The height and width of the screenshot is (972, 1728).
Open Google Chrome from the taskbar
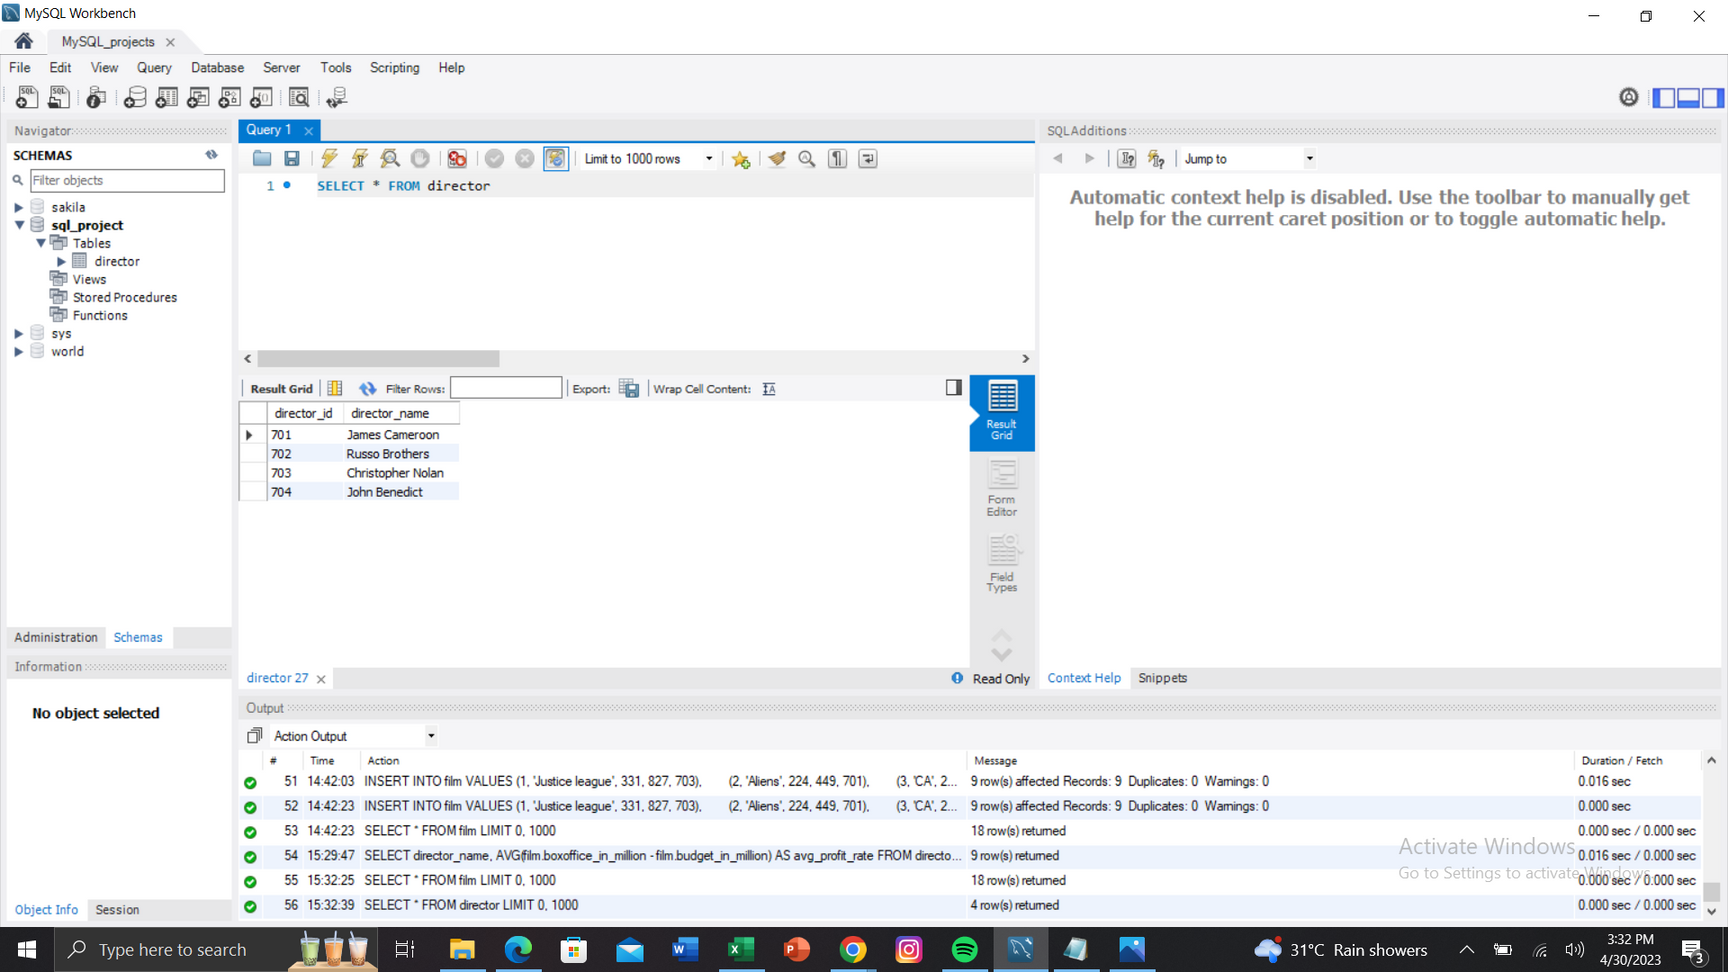853,949
